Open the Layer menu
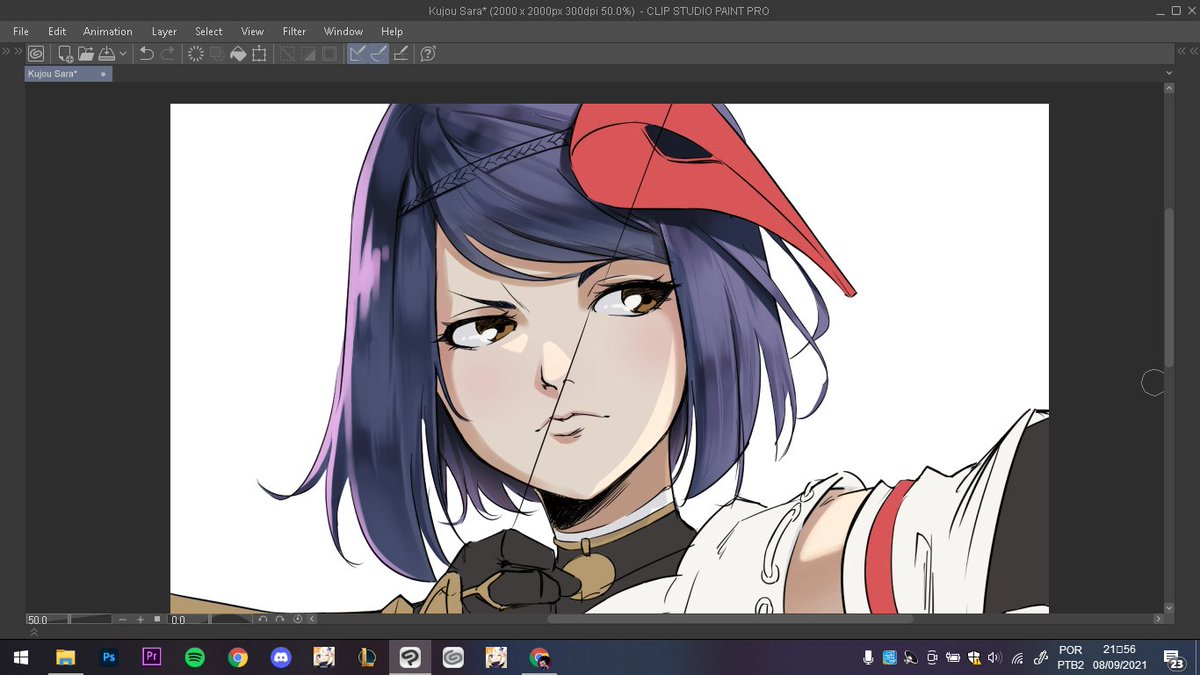The width and height of the screenshot is (1200, 675). point(164,32)
